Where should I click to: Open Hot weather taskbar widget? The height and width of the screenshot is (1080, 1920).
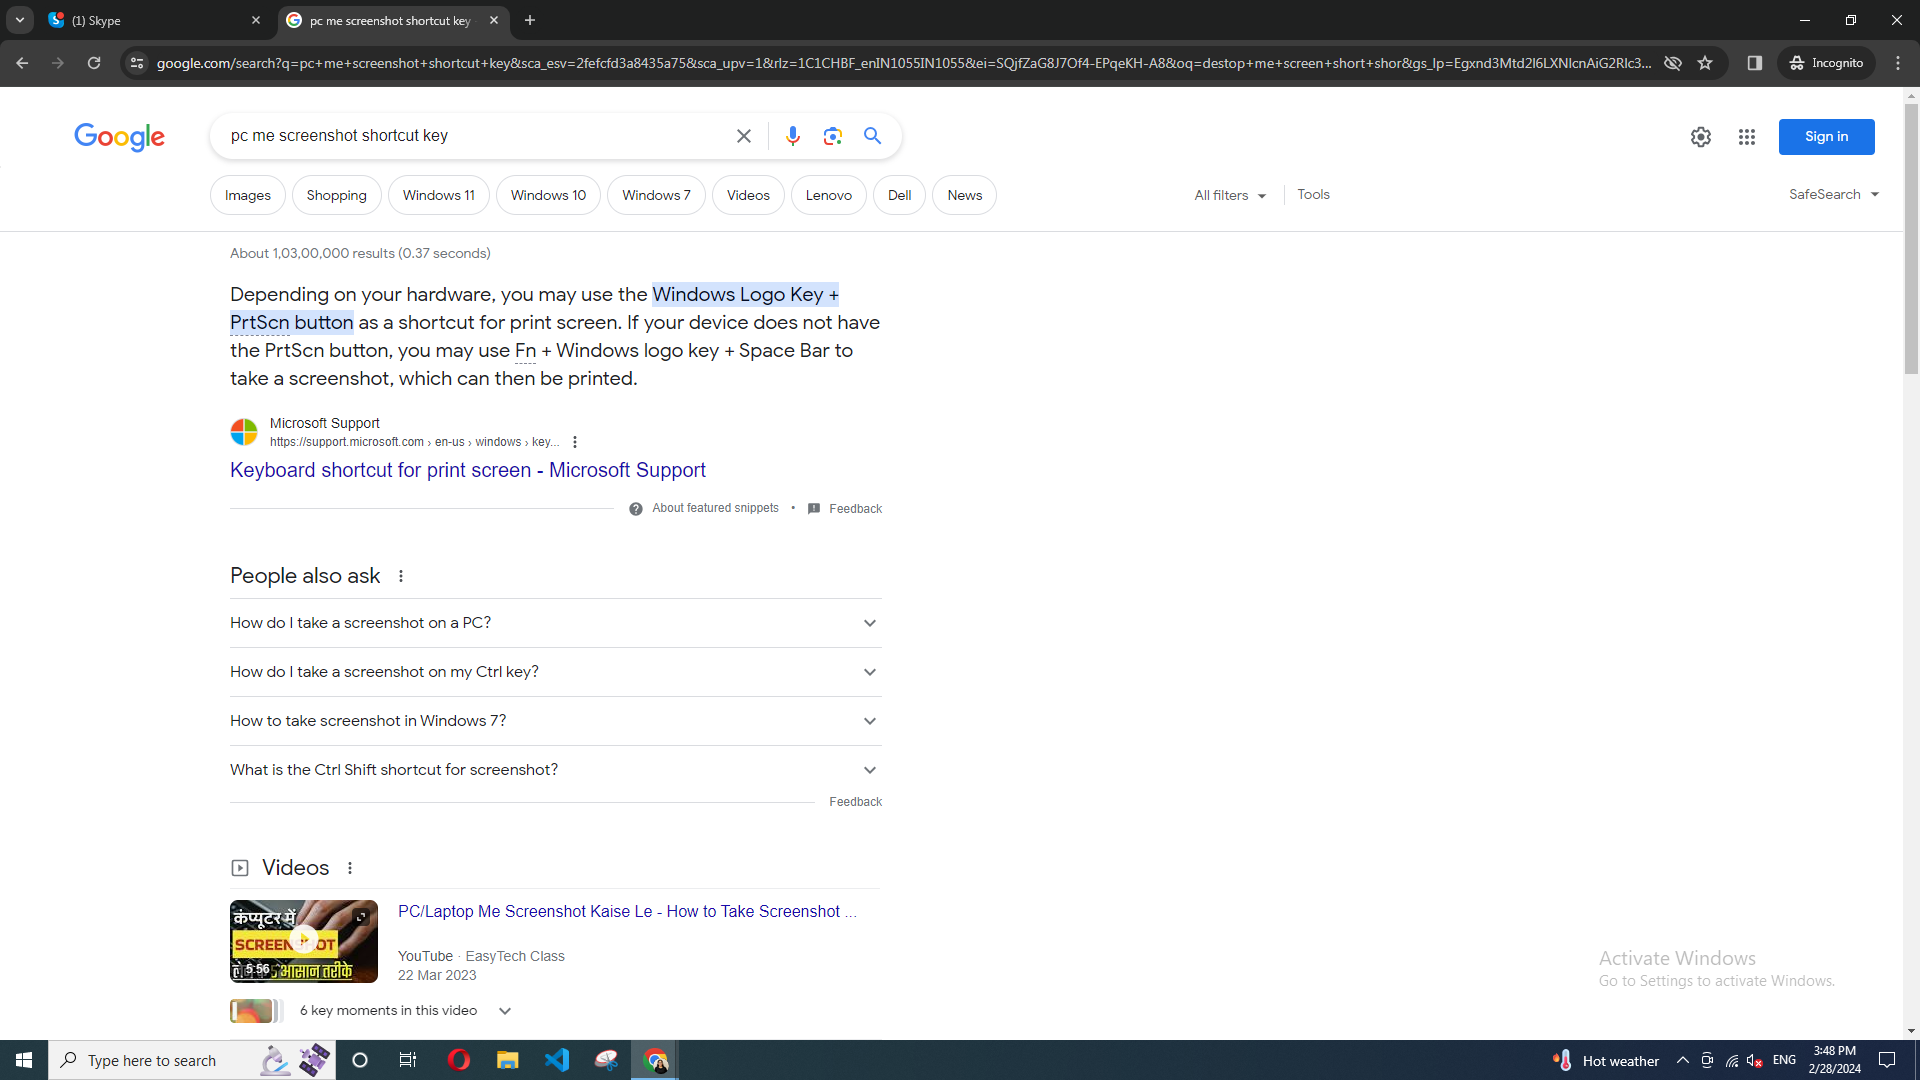1605,1060
